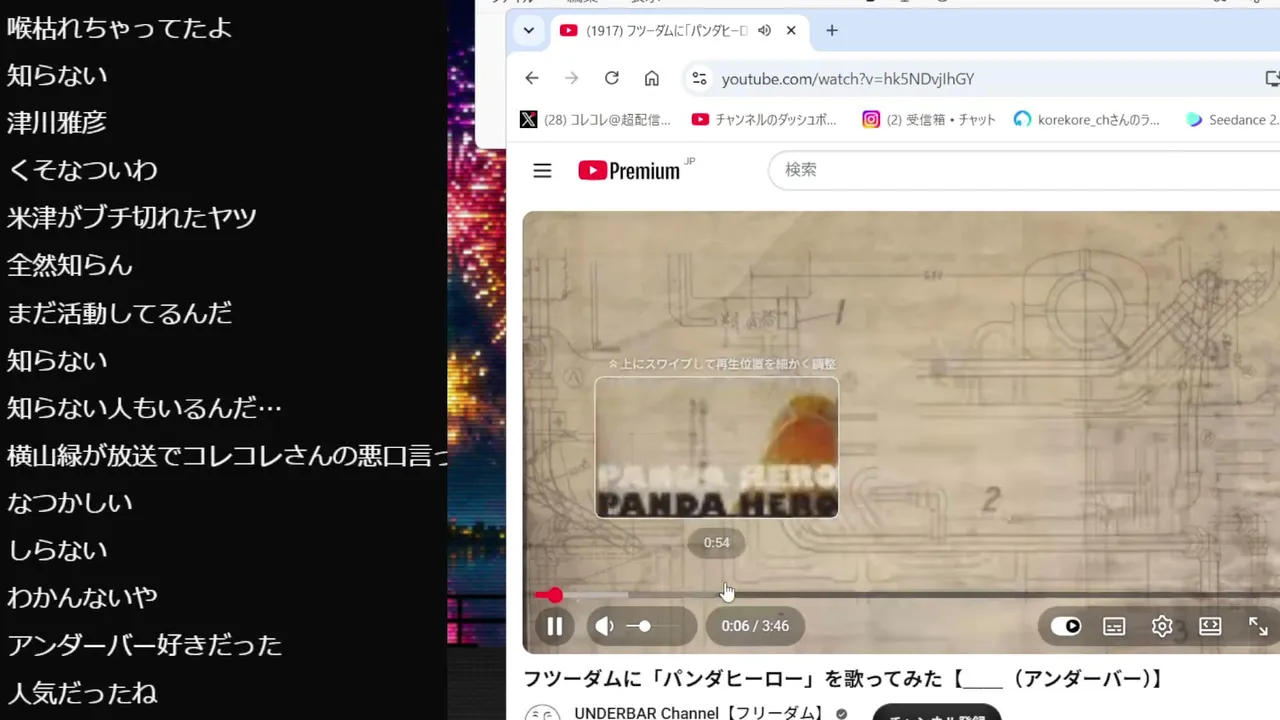Viewport: 1280px width, 720px height.
Task: Toggle video subtitles captions
Action: (x=1114, y=627)
